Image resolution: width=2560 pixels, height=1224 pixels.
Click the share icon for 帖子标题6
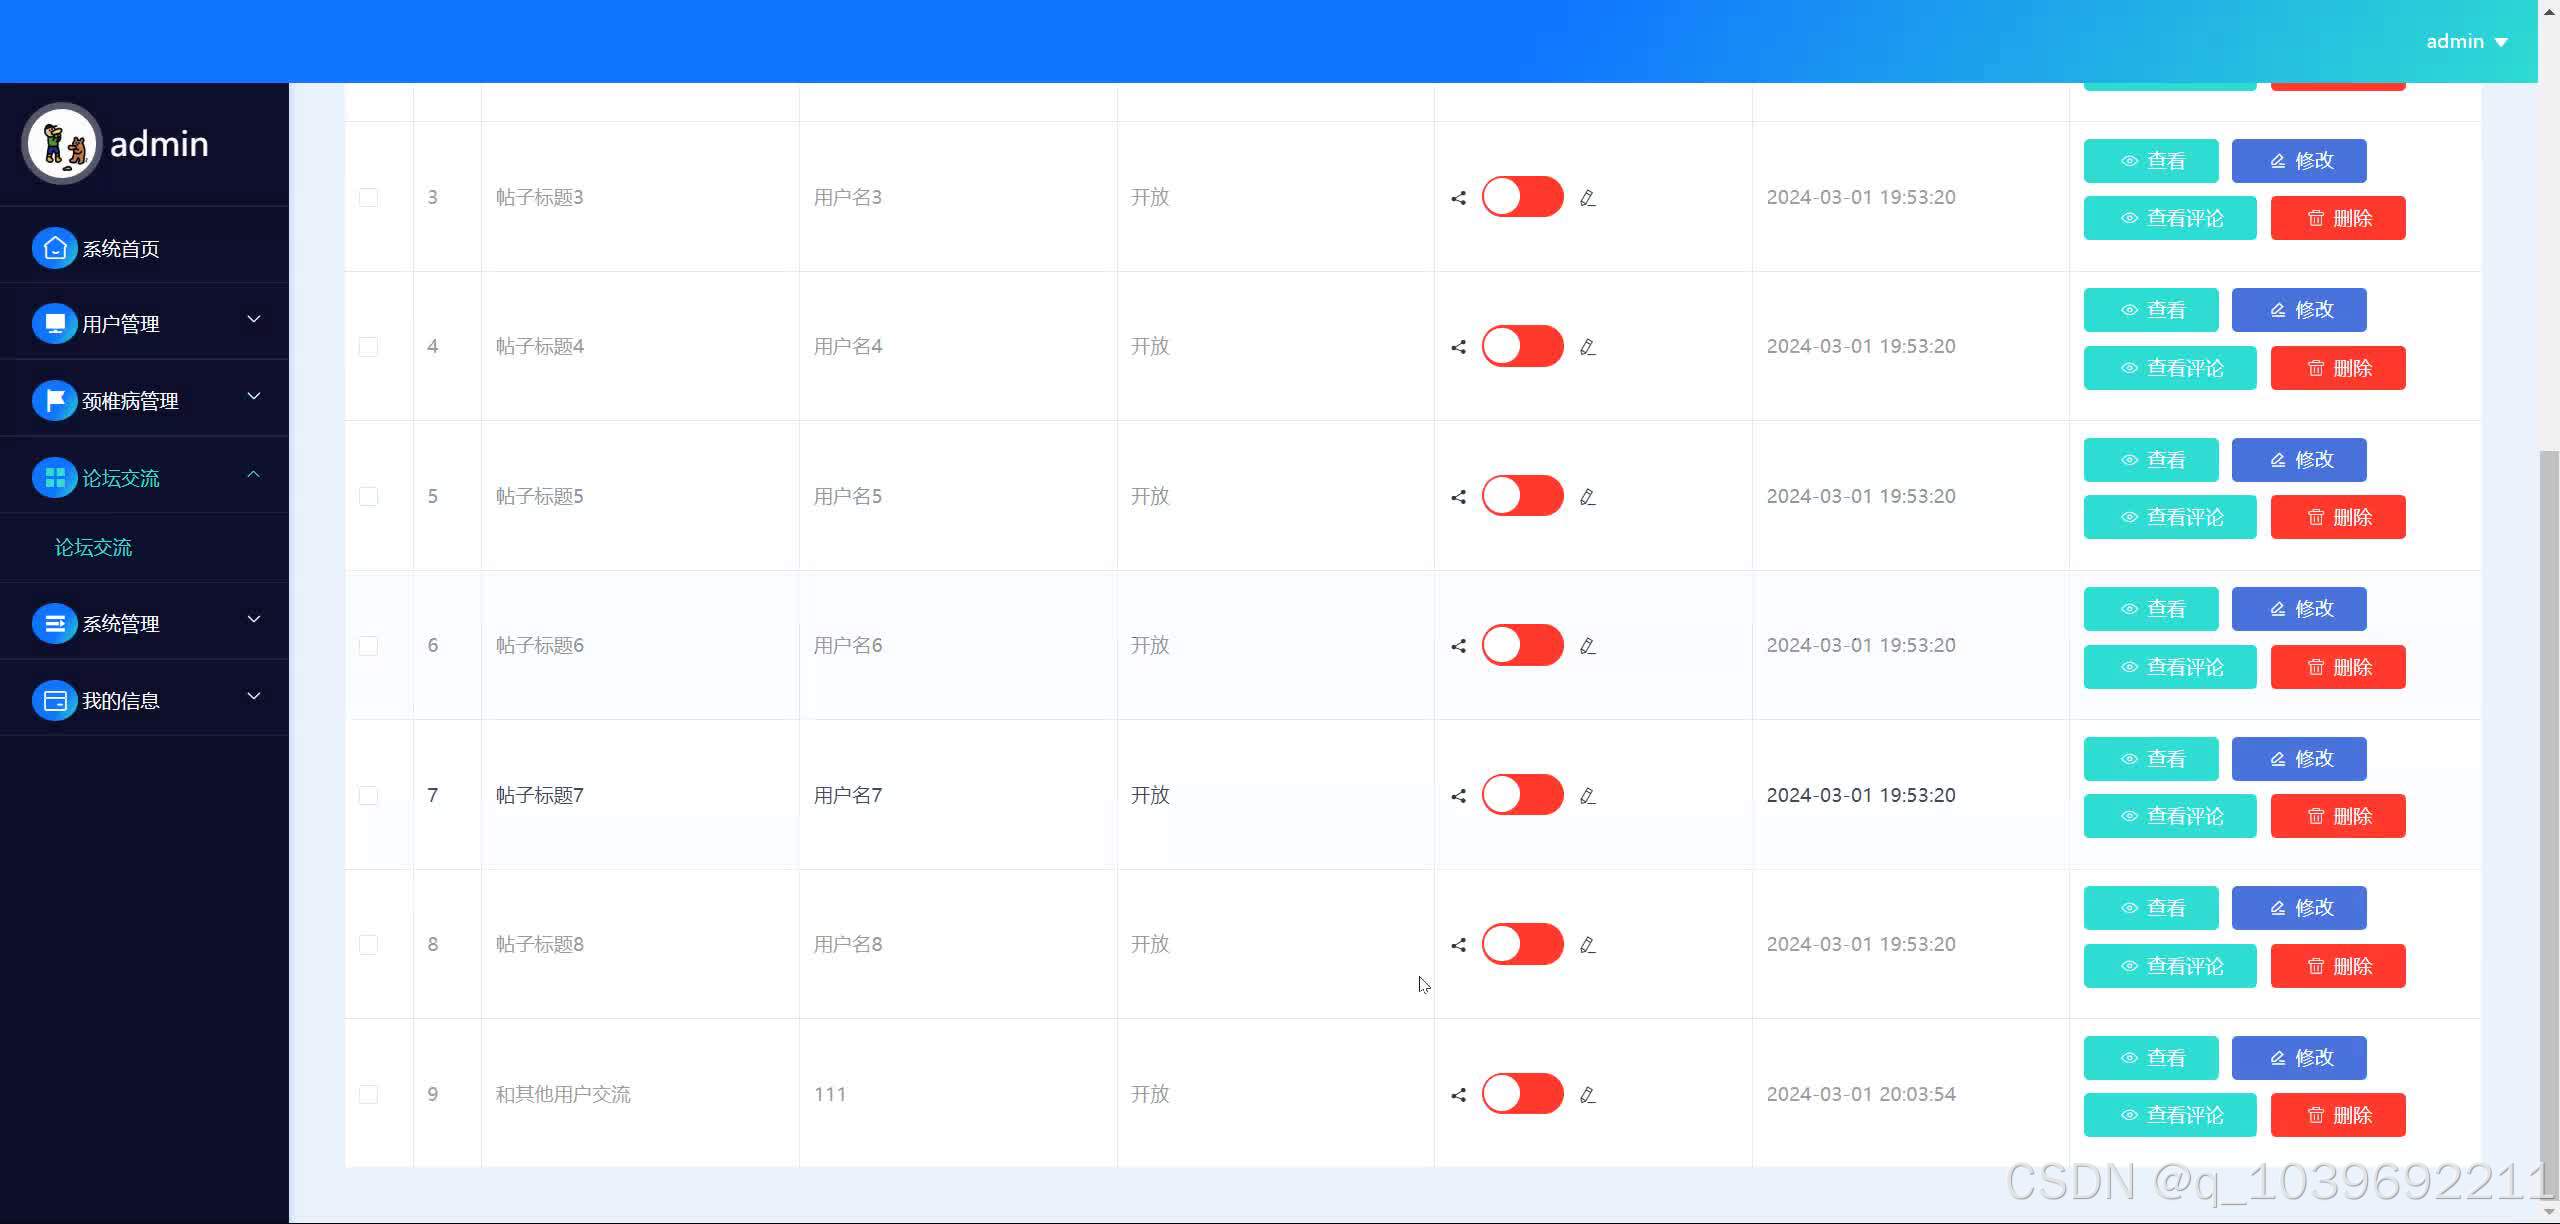pyautogui.click(x=1458, y=646)
